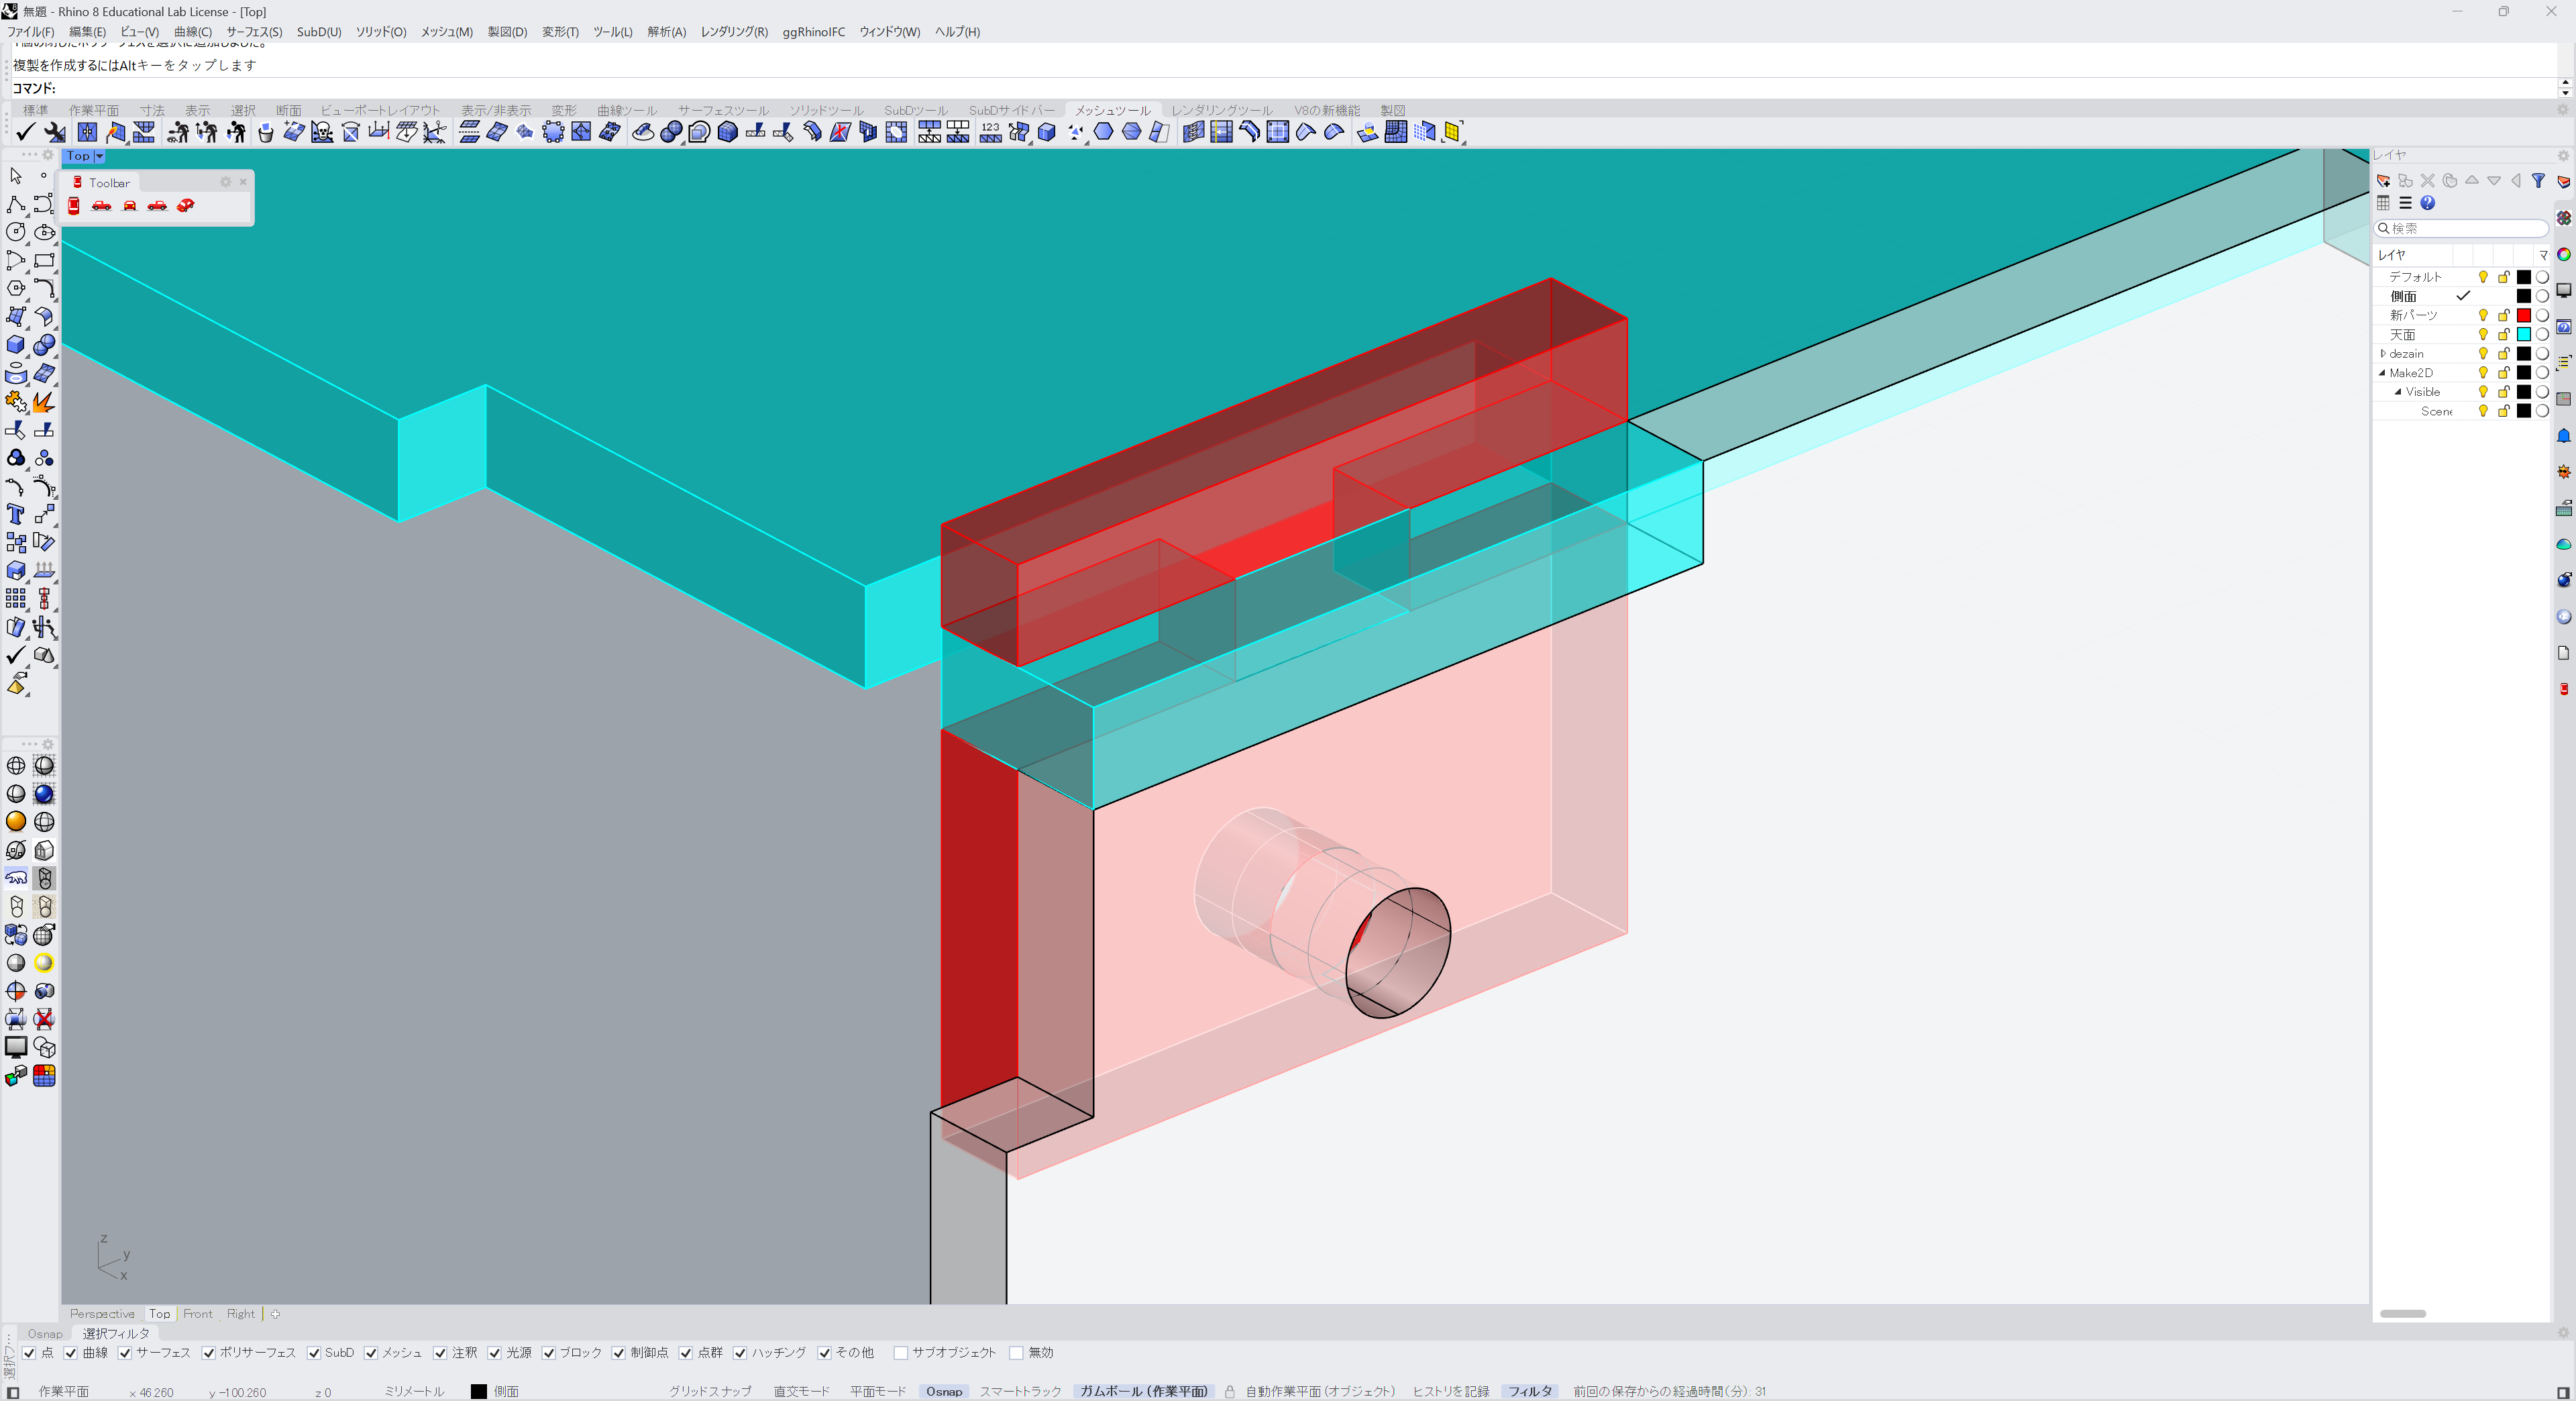Screen dimensions: 2576x1401
Task: Uncheck the メッシュ selection filter
Action: 371,1353
